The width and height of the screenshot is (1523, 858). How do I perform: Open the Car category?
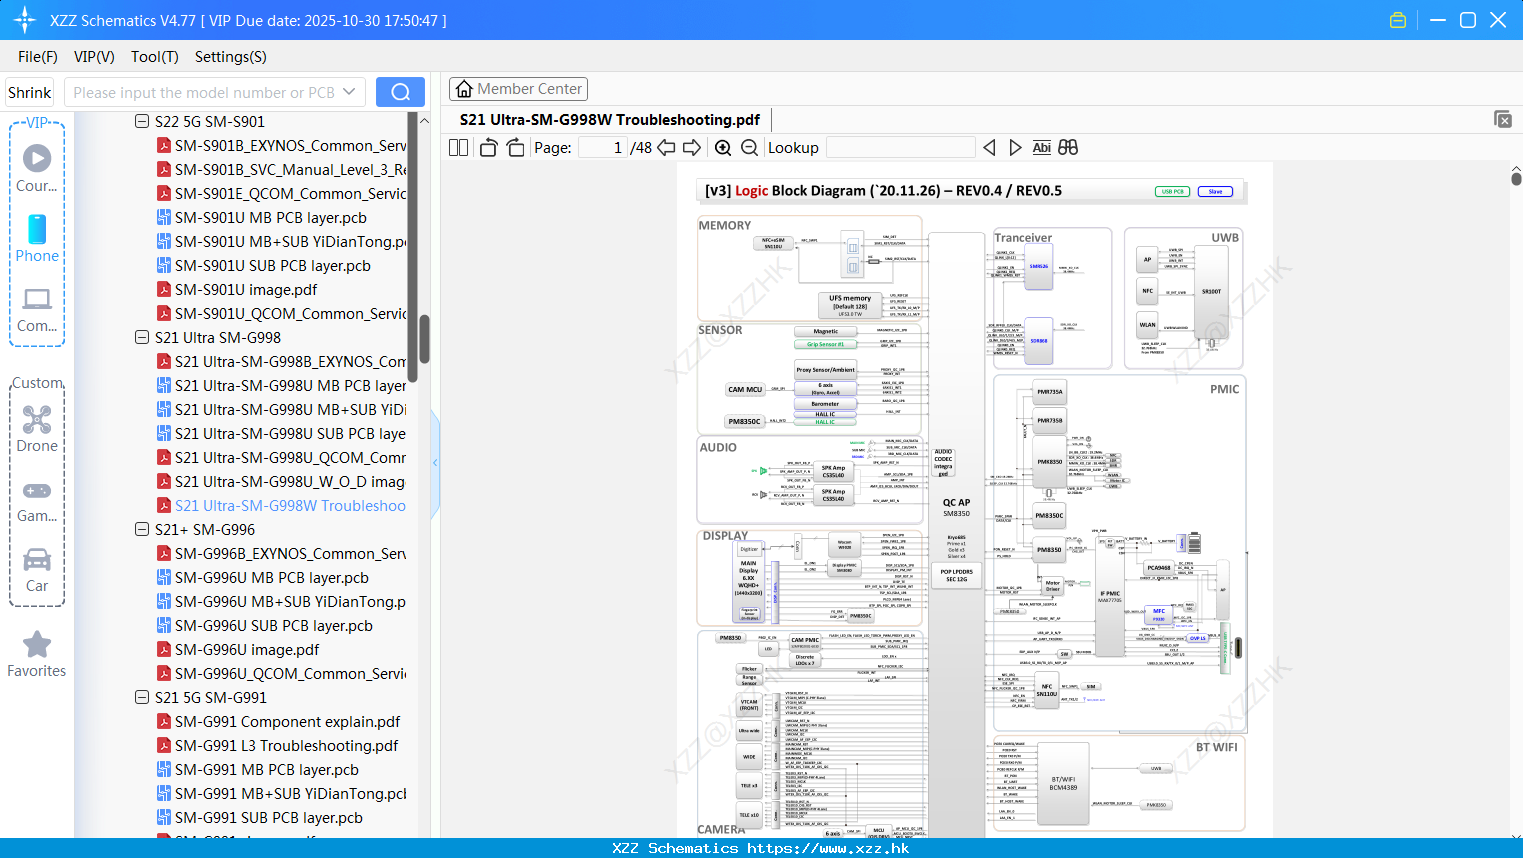(x=37, y=570)
